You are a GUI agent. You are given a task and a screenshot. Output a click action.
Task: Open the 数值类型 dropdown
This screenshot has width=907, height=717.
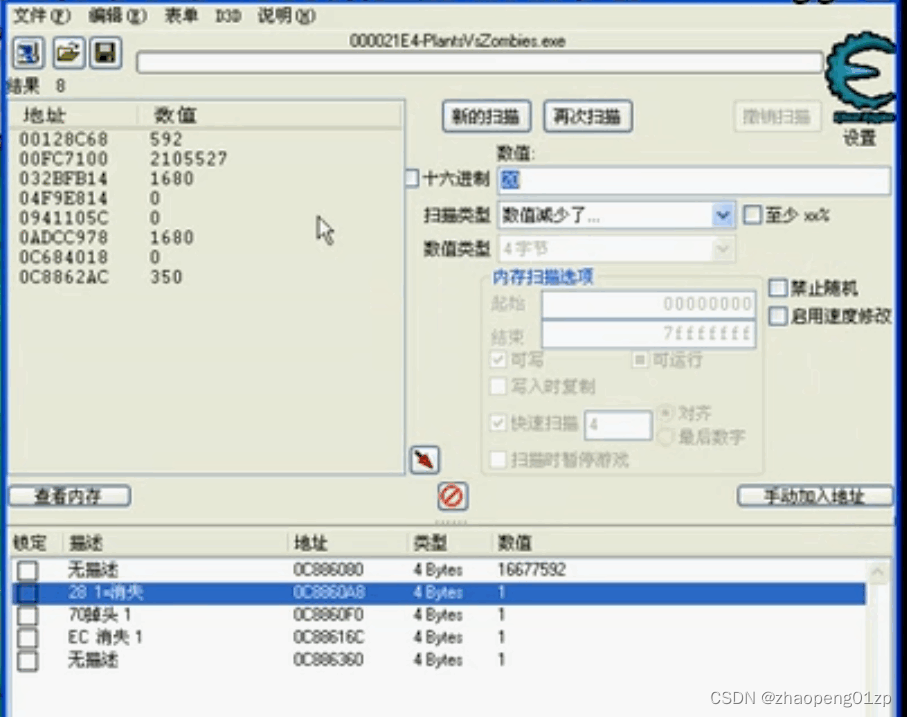(723, 249)
